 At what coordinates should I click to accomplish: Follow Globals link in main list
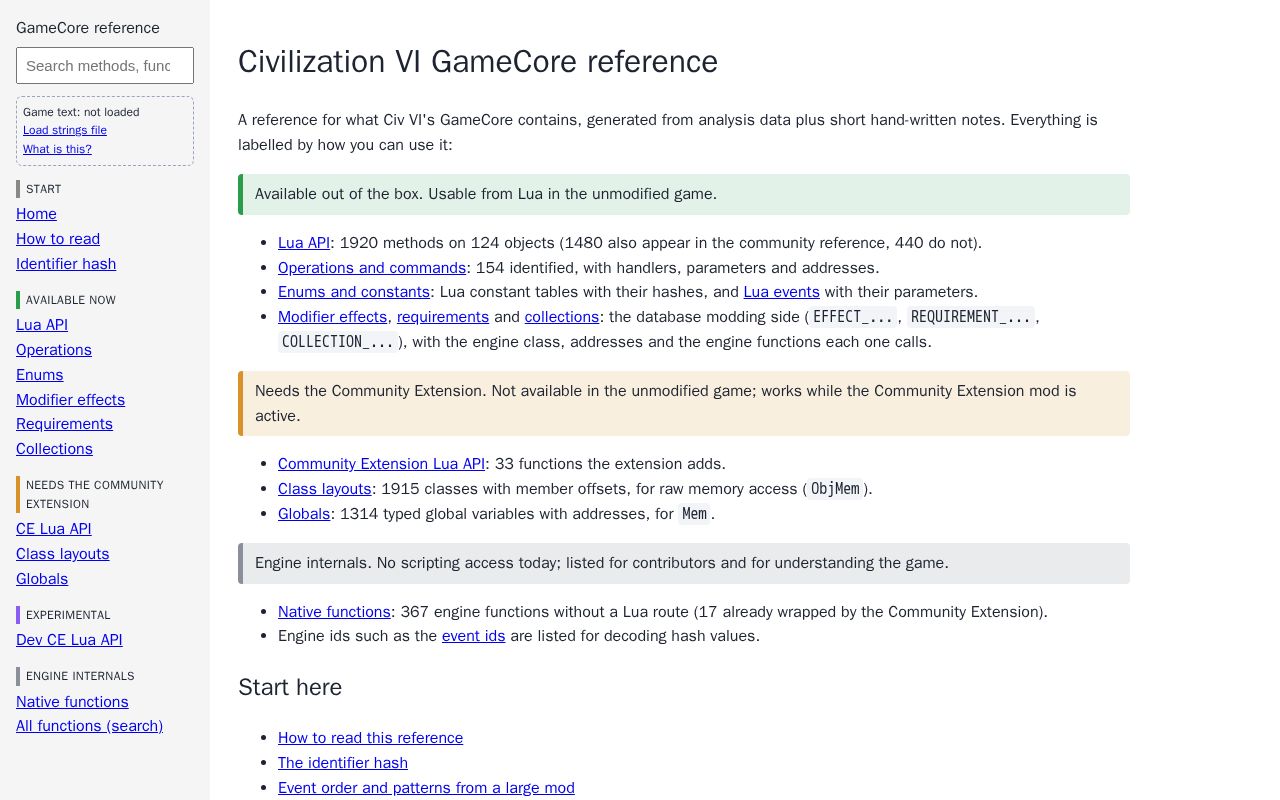[304, 514]
